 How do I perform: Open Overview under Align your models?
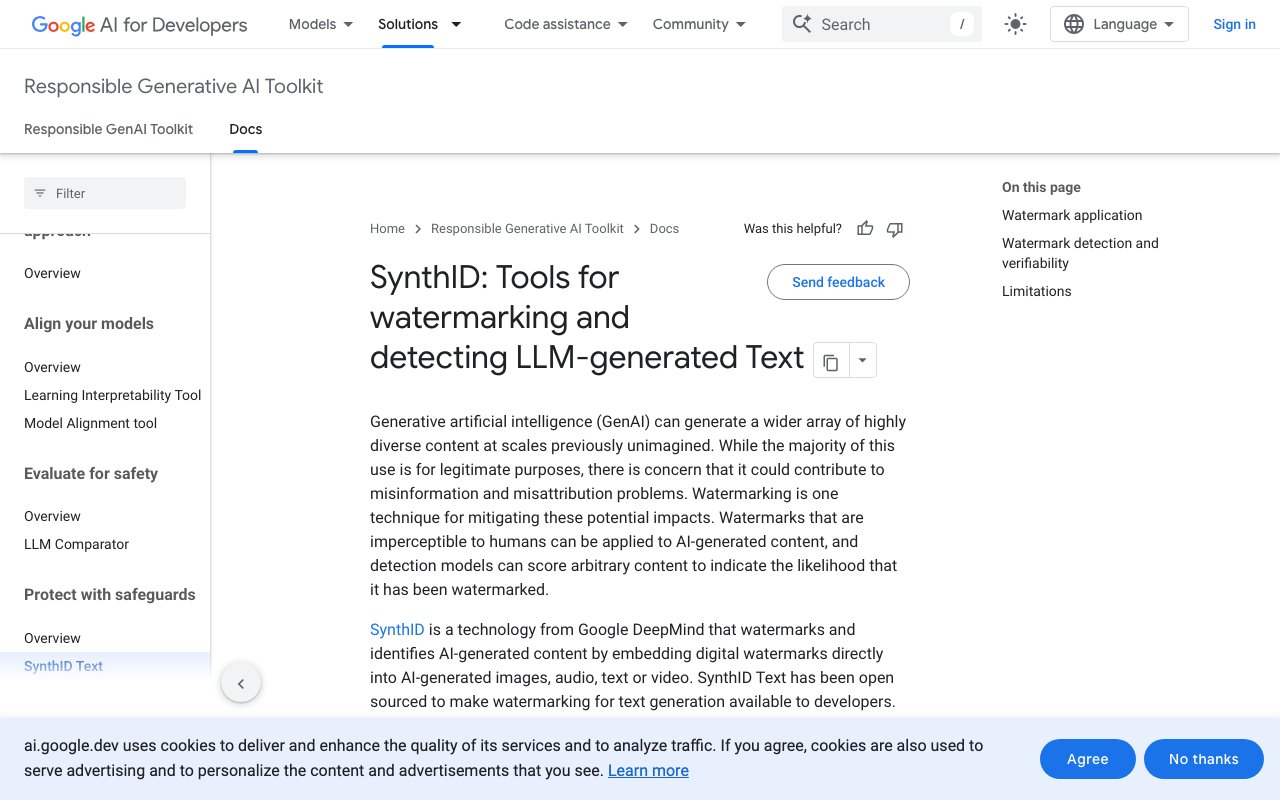(52, 367)
